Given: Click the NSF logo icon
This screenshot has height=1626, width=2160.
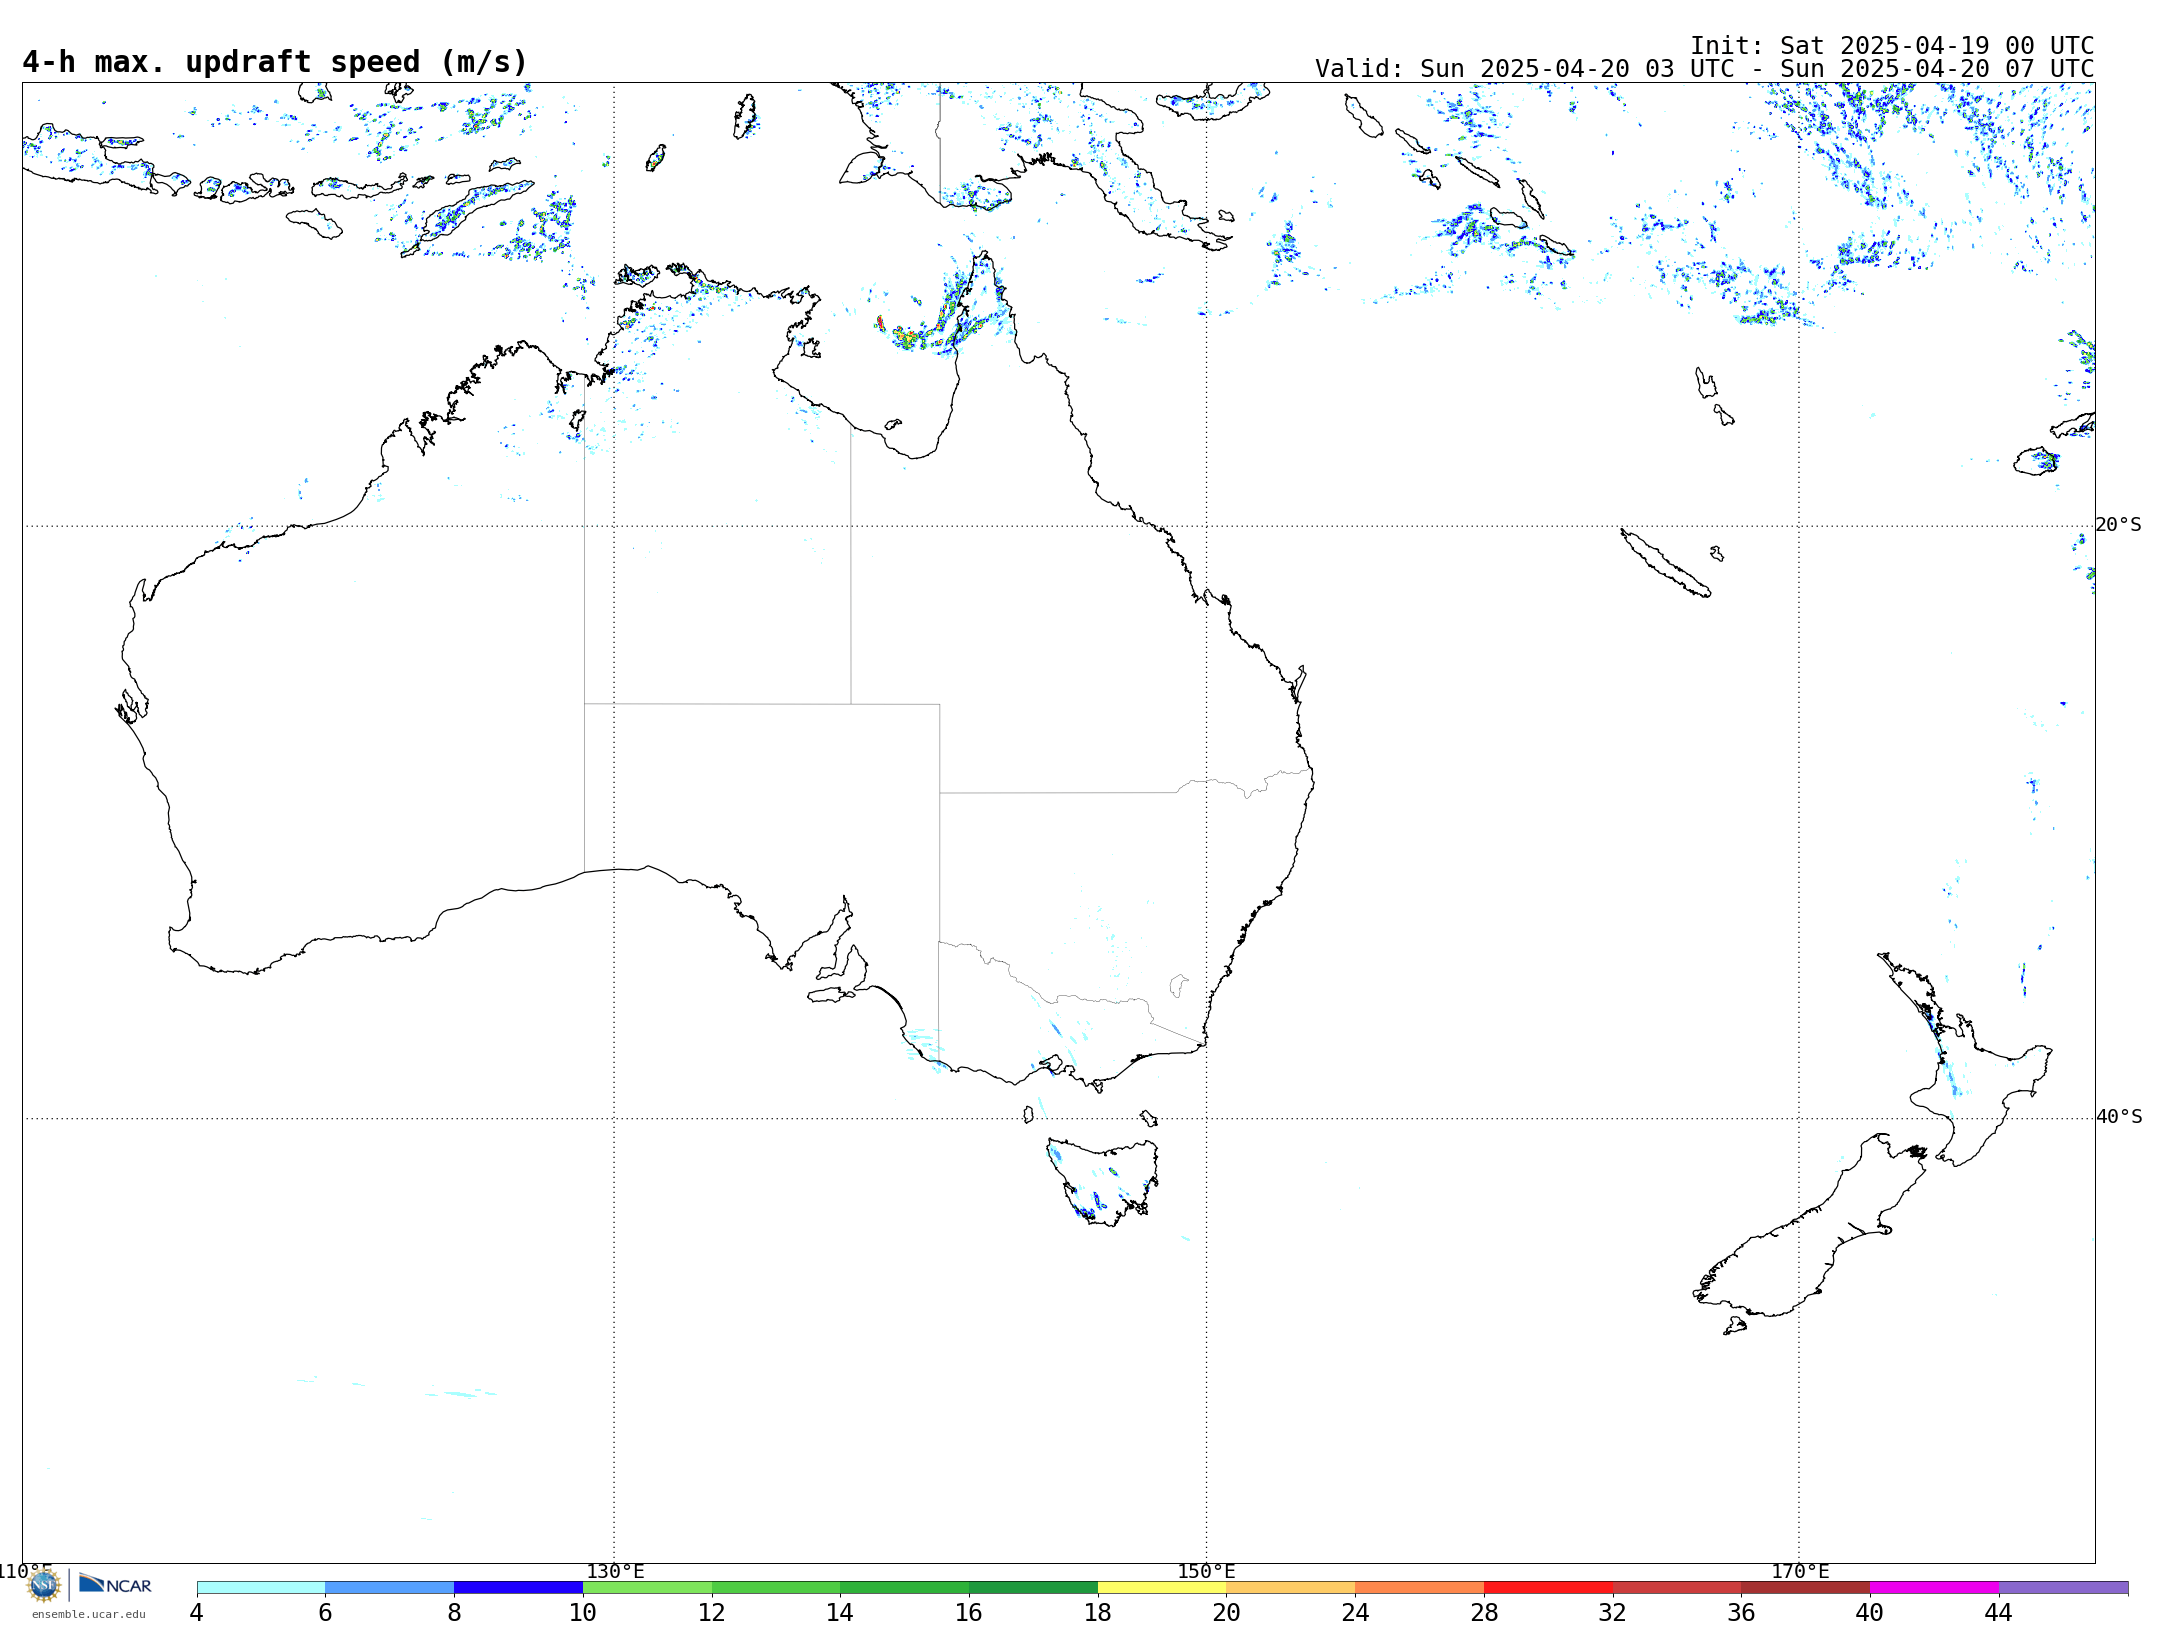Looking at the screenshot, I should [x=44, y=1585].
